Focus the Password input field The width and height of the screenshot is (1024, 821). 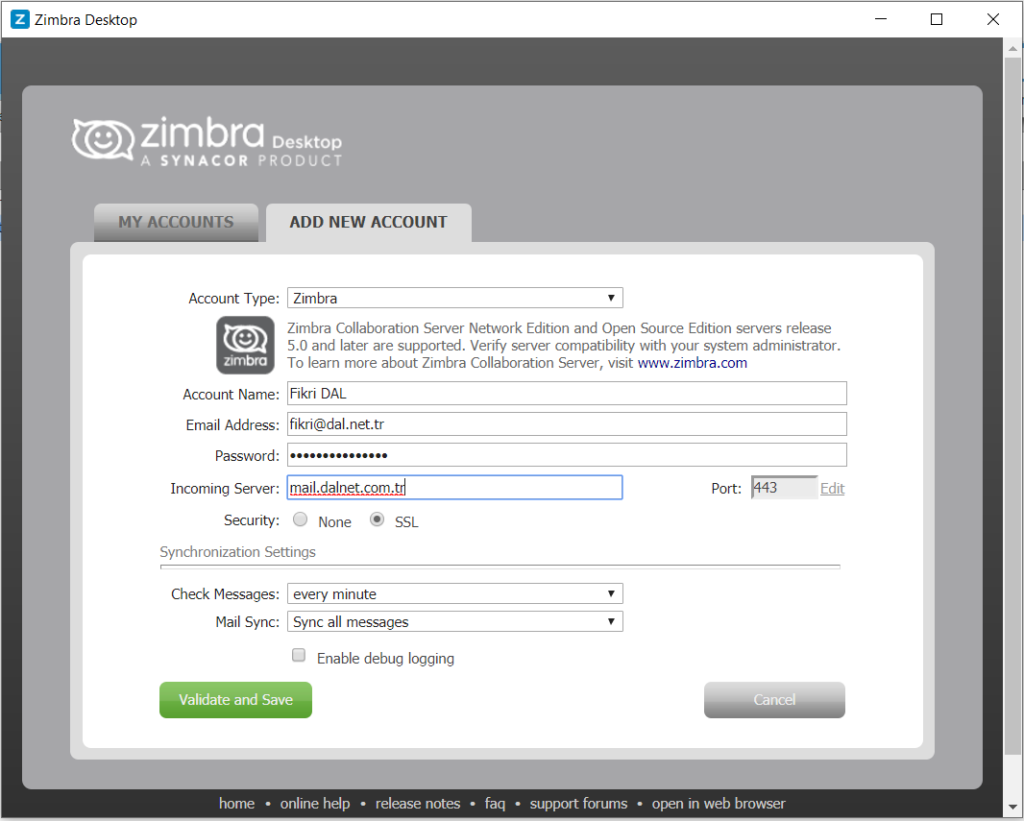click(x=567, y=455)
